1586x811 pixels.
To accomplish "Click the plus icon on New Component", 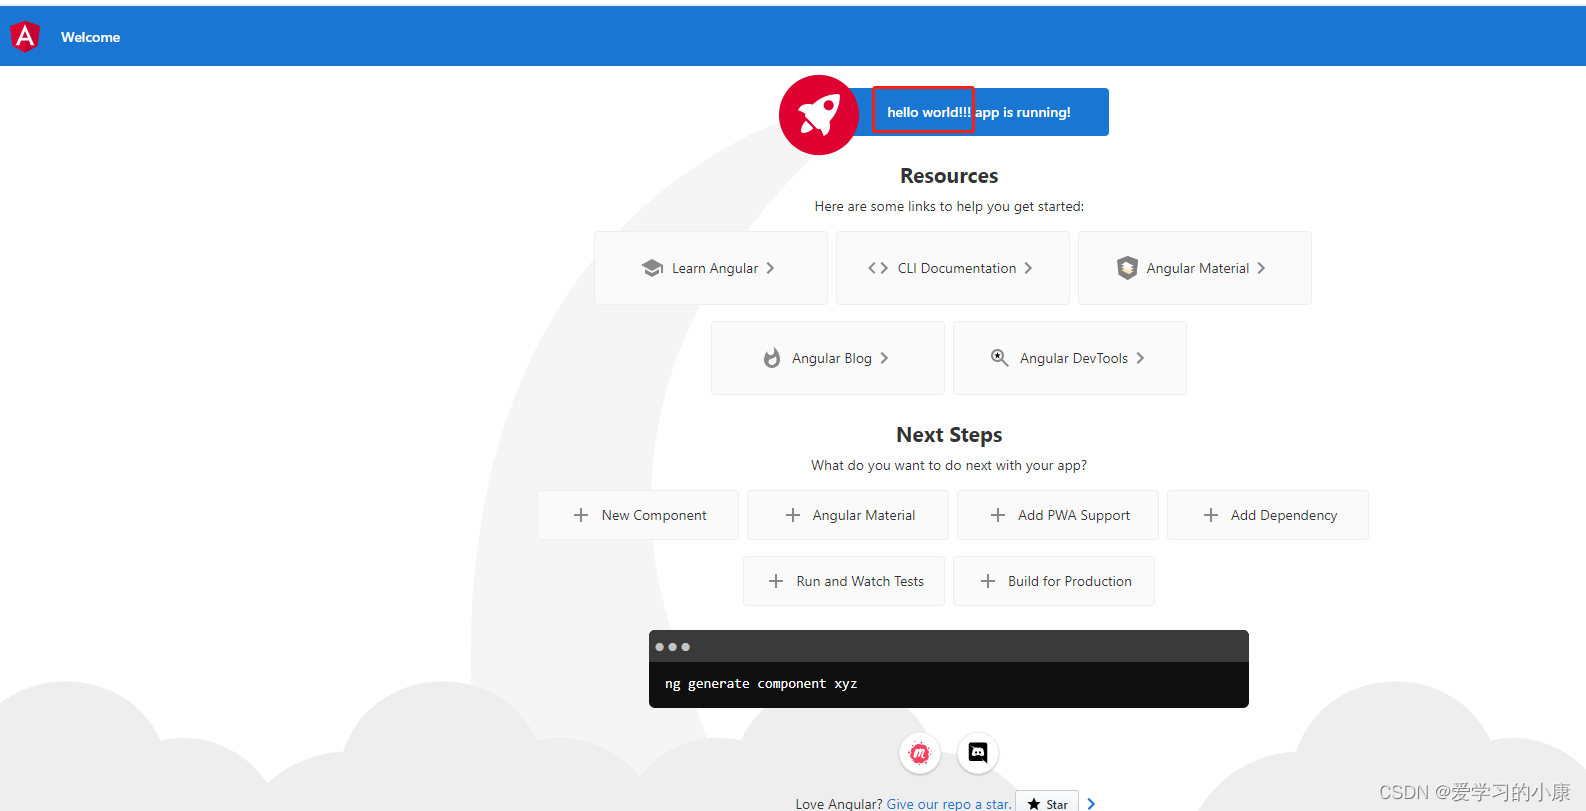I will [581, 515].
